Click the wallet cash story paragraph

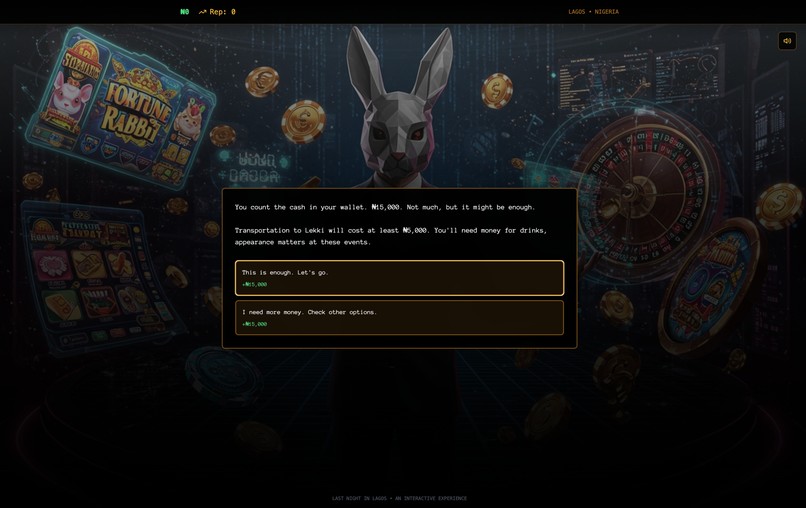pos(384,207)
